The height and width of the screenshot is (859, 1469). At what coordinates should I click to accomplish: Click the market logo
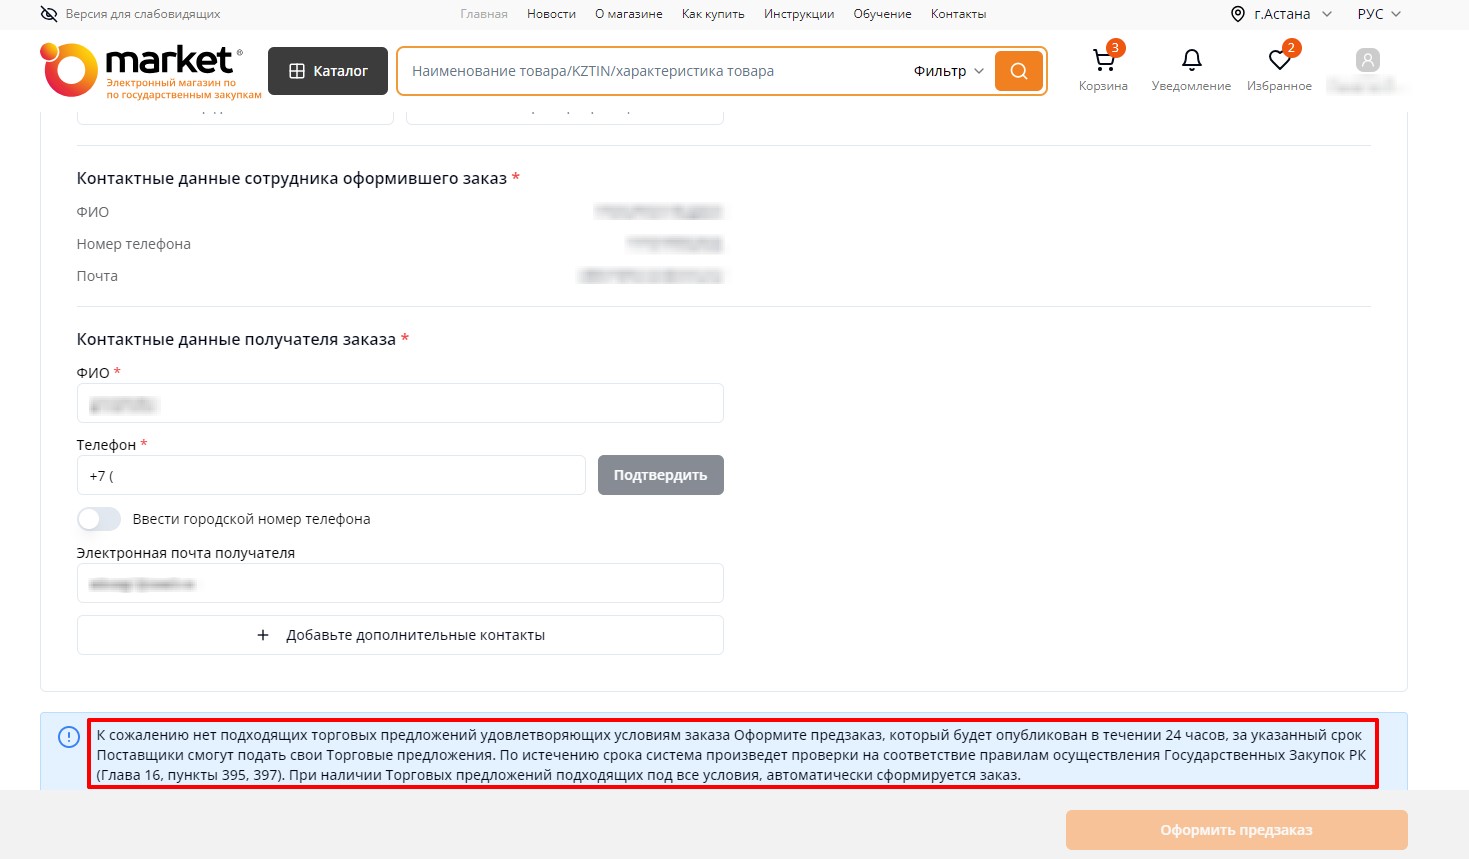click(150, 71)
